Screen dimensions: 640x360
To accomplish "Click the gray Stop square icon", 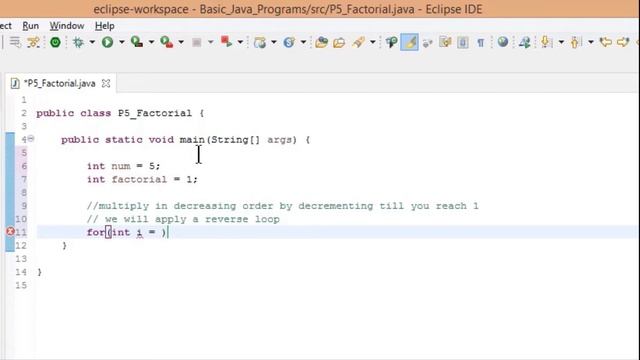I will click(x=197, y=42).
